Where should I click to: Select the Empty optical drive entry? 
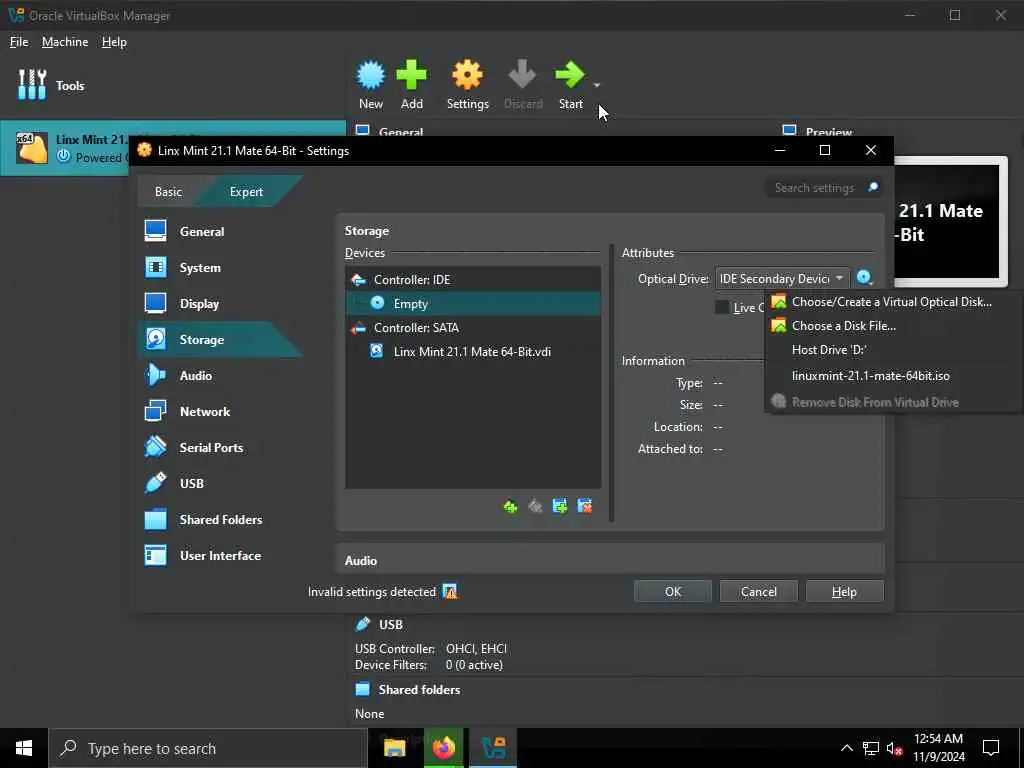[473, 304]
